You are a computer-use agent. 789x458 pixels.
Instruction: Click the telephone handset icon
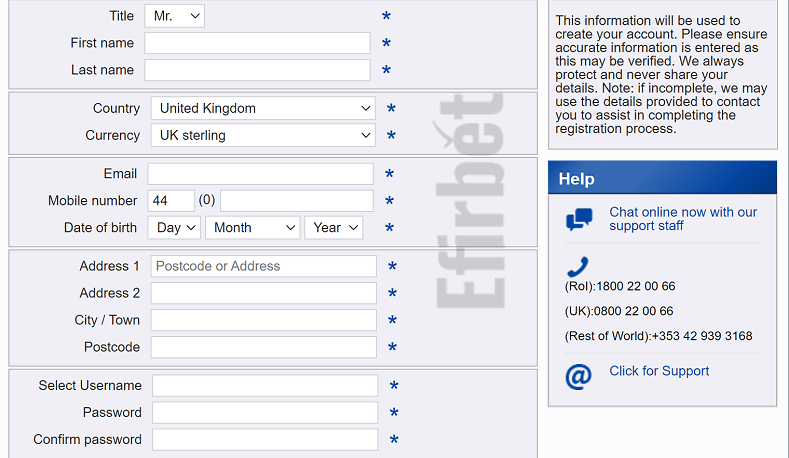pos(578,267)
